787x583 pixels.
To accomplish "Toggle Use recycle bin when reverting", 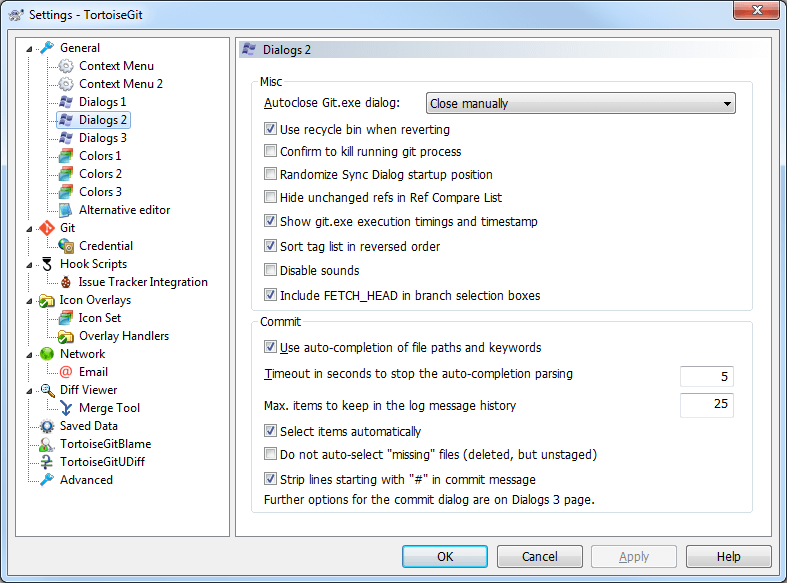I will [x=271, y=129].
